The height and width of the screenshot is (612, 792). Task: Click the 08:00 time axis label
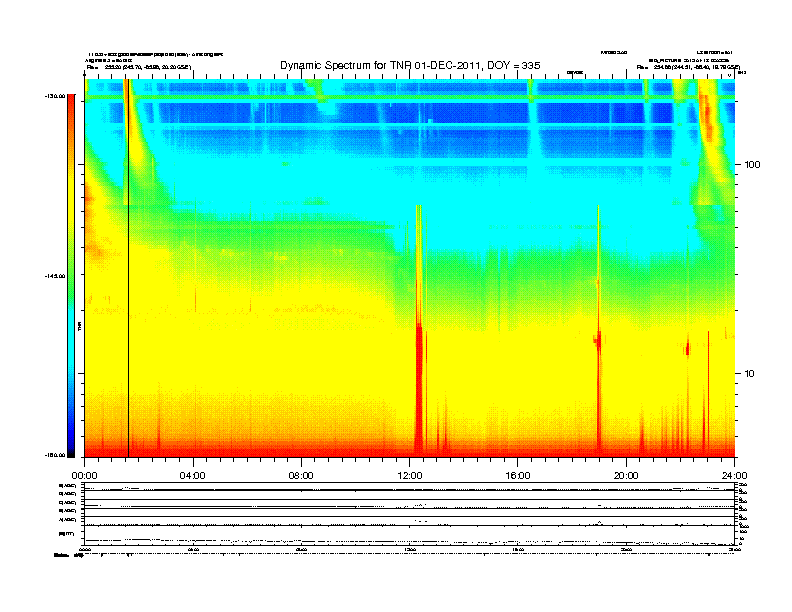click(x=301, y=476)
